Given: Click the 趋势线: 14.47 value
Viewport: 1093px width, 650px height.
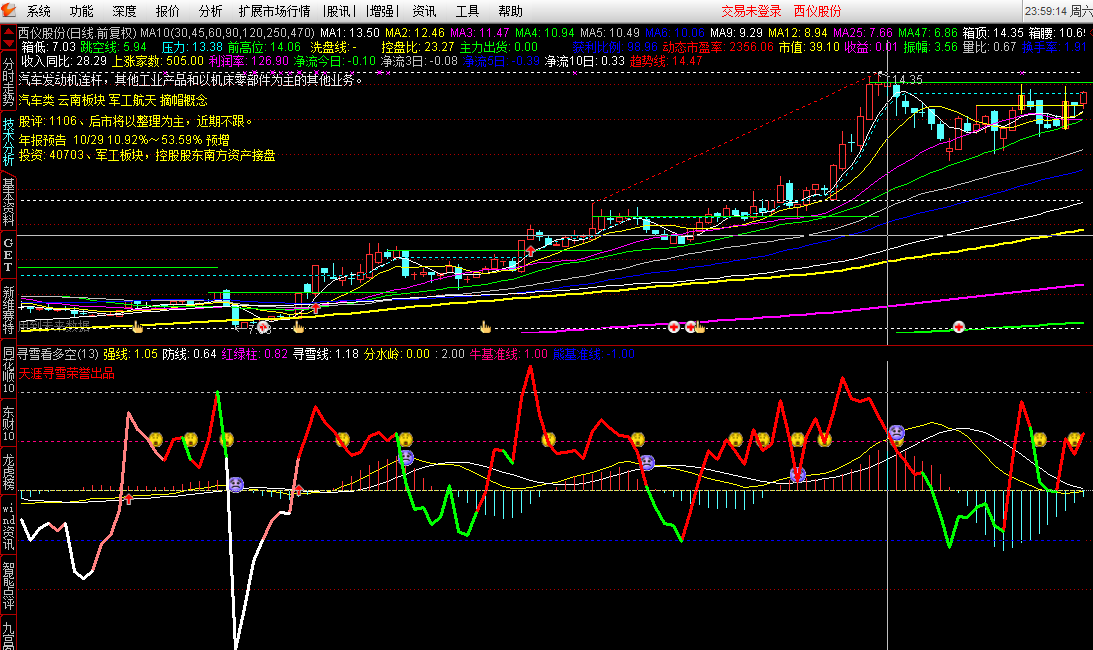Looking at the screenshot, I should coord(666,61).
